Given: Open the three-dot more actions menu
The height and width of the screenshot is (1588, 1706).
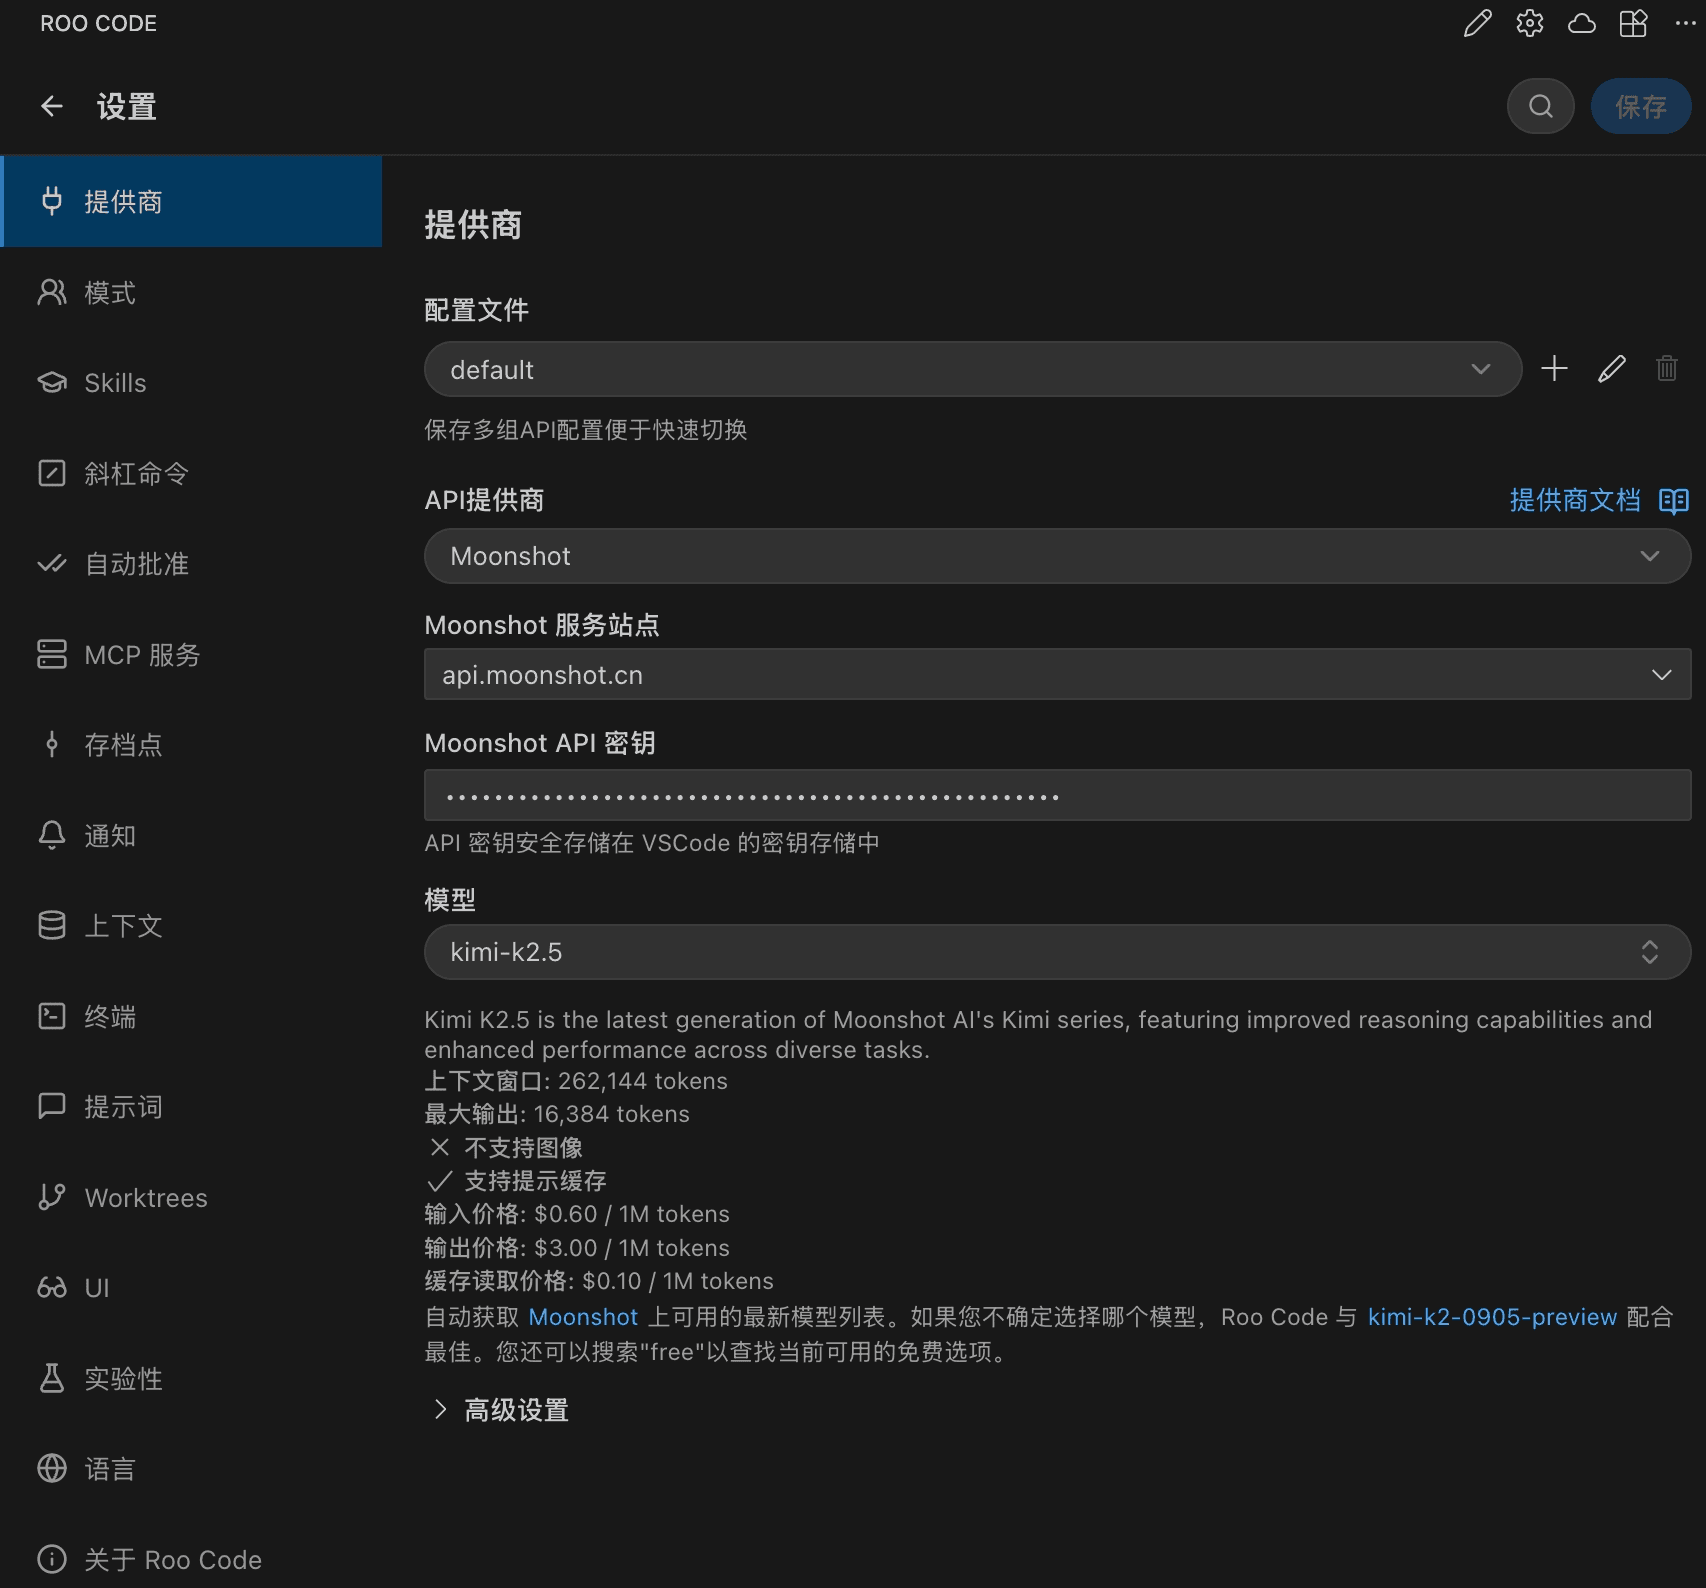Looking at the screenshot, I should (1685, 23).
